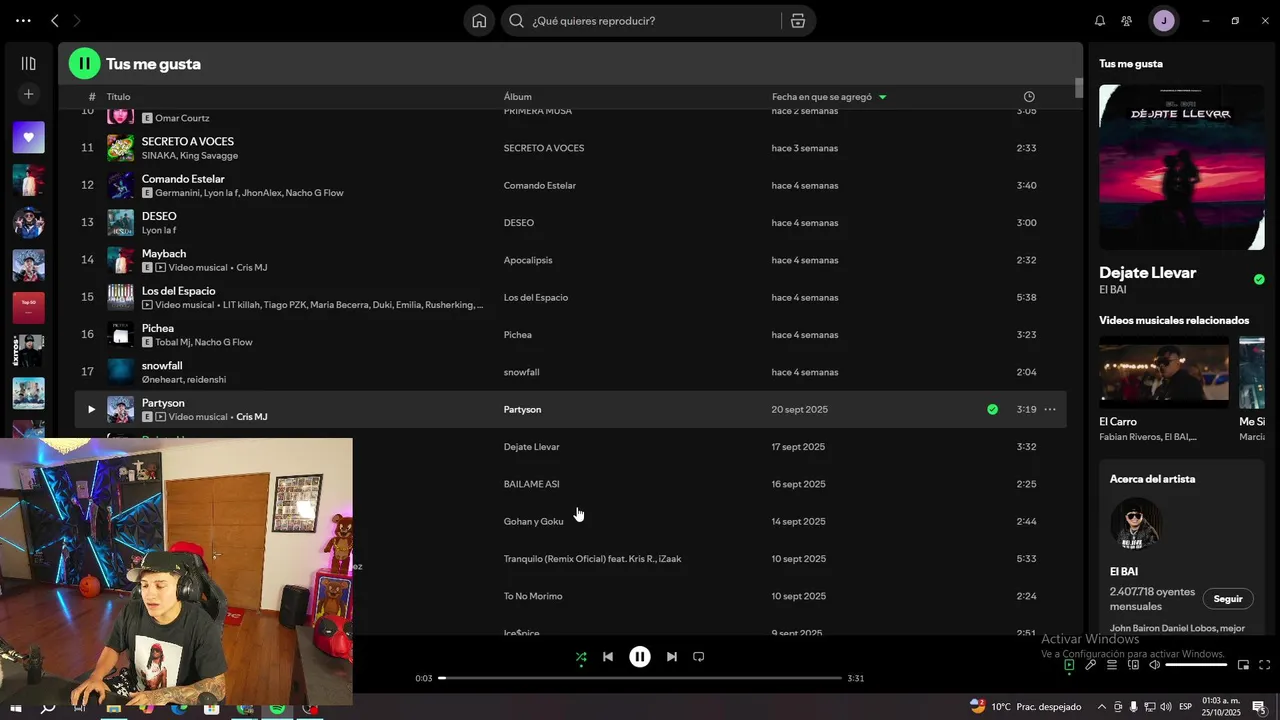
Task: Open artist link El BAI under song title
Action: click(x=1113, y=290)
